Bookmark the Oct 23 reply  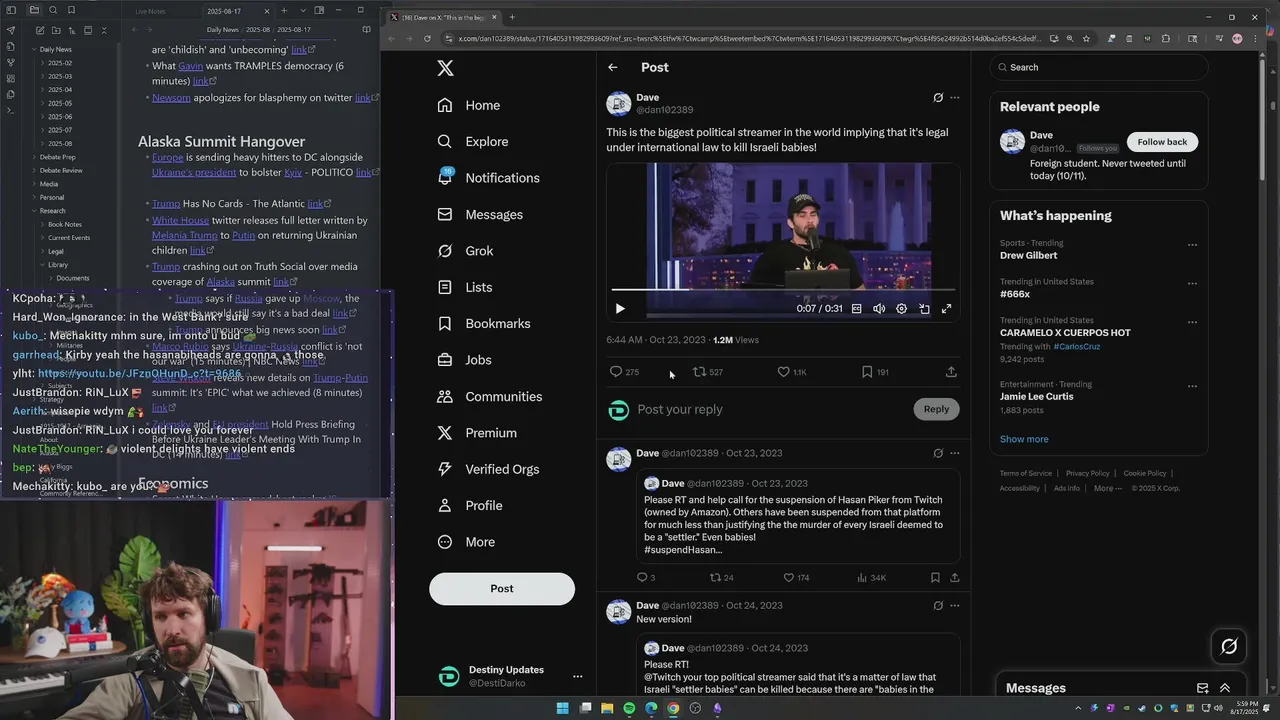(x=935, y=578)
